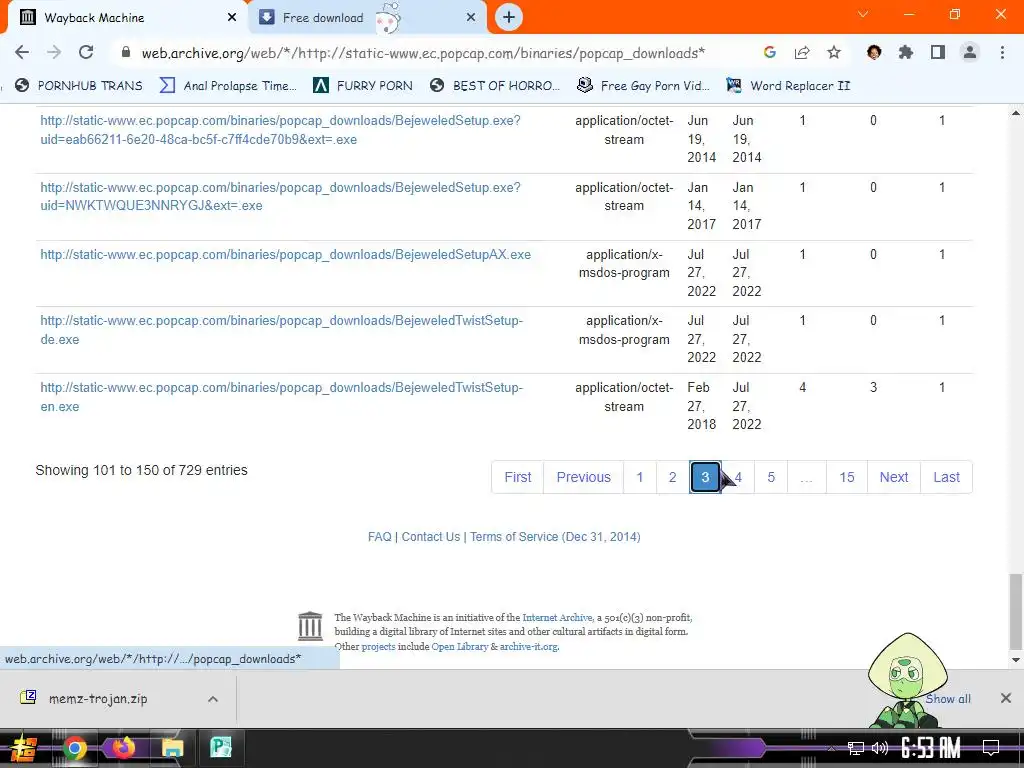The image size is (1024, 768).
Task: Open BejeweledSetup.exe uid=eab66211 link
Action: 280,129
